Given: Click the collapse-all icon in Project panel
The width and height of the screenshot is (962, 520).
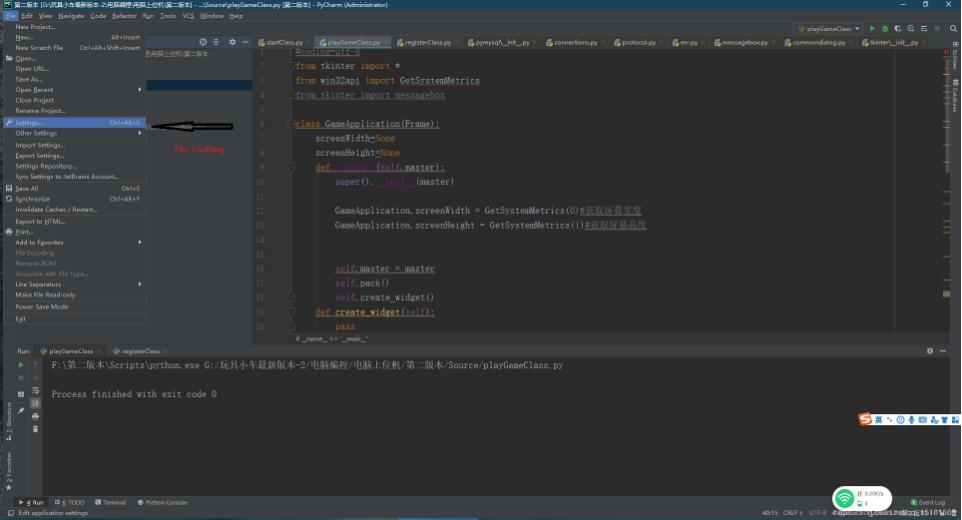Looking at the screenshot, I should [x=216, y=42].
